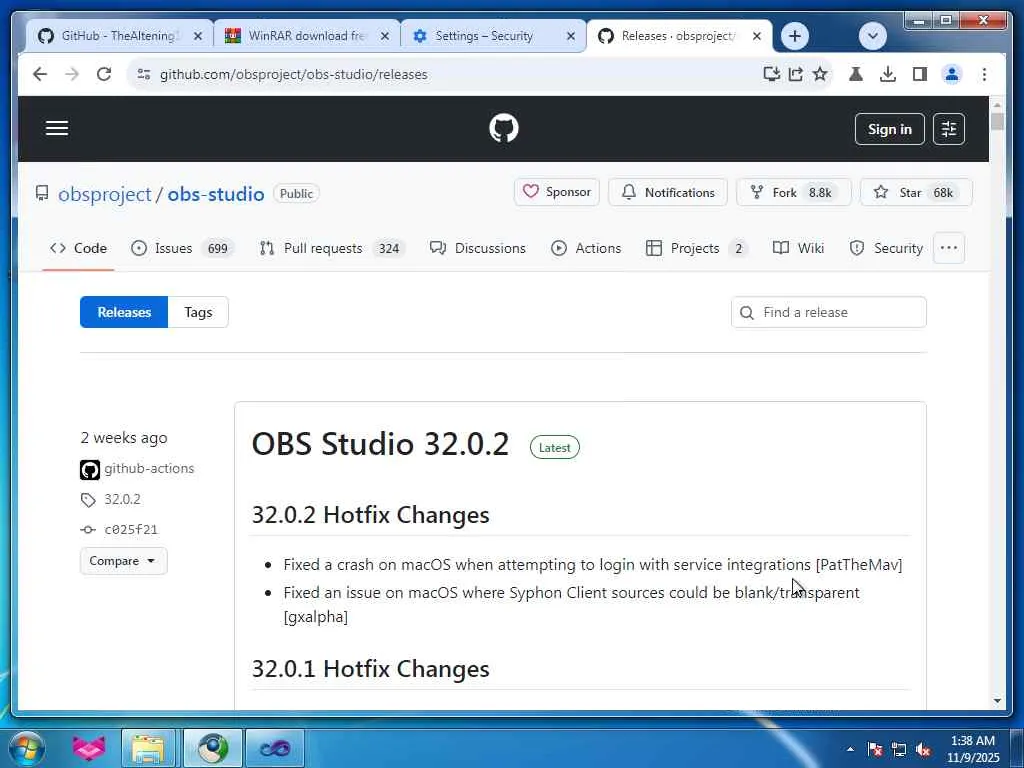Open the GitHub appearance settings icon button

point(949,129)
